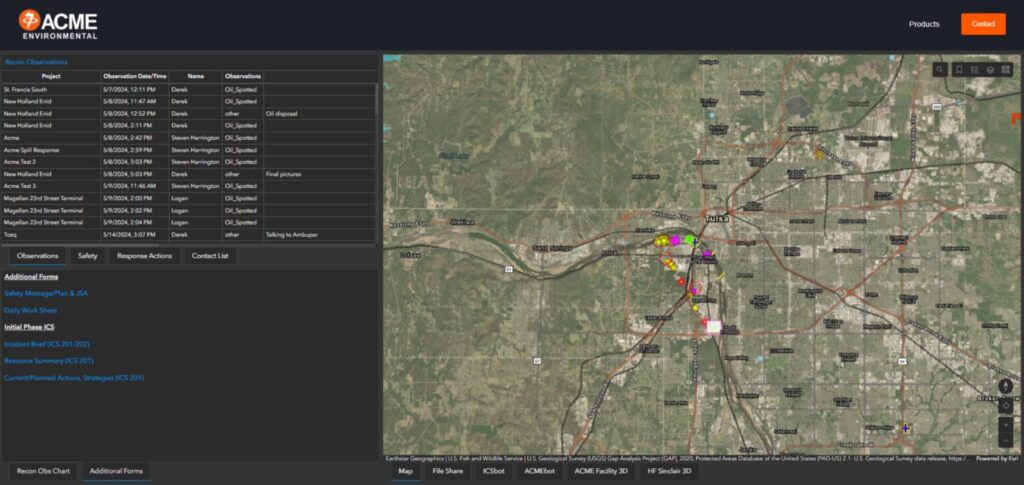
Task: Show the map legend list
Action: pos(974,69)
